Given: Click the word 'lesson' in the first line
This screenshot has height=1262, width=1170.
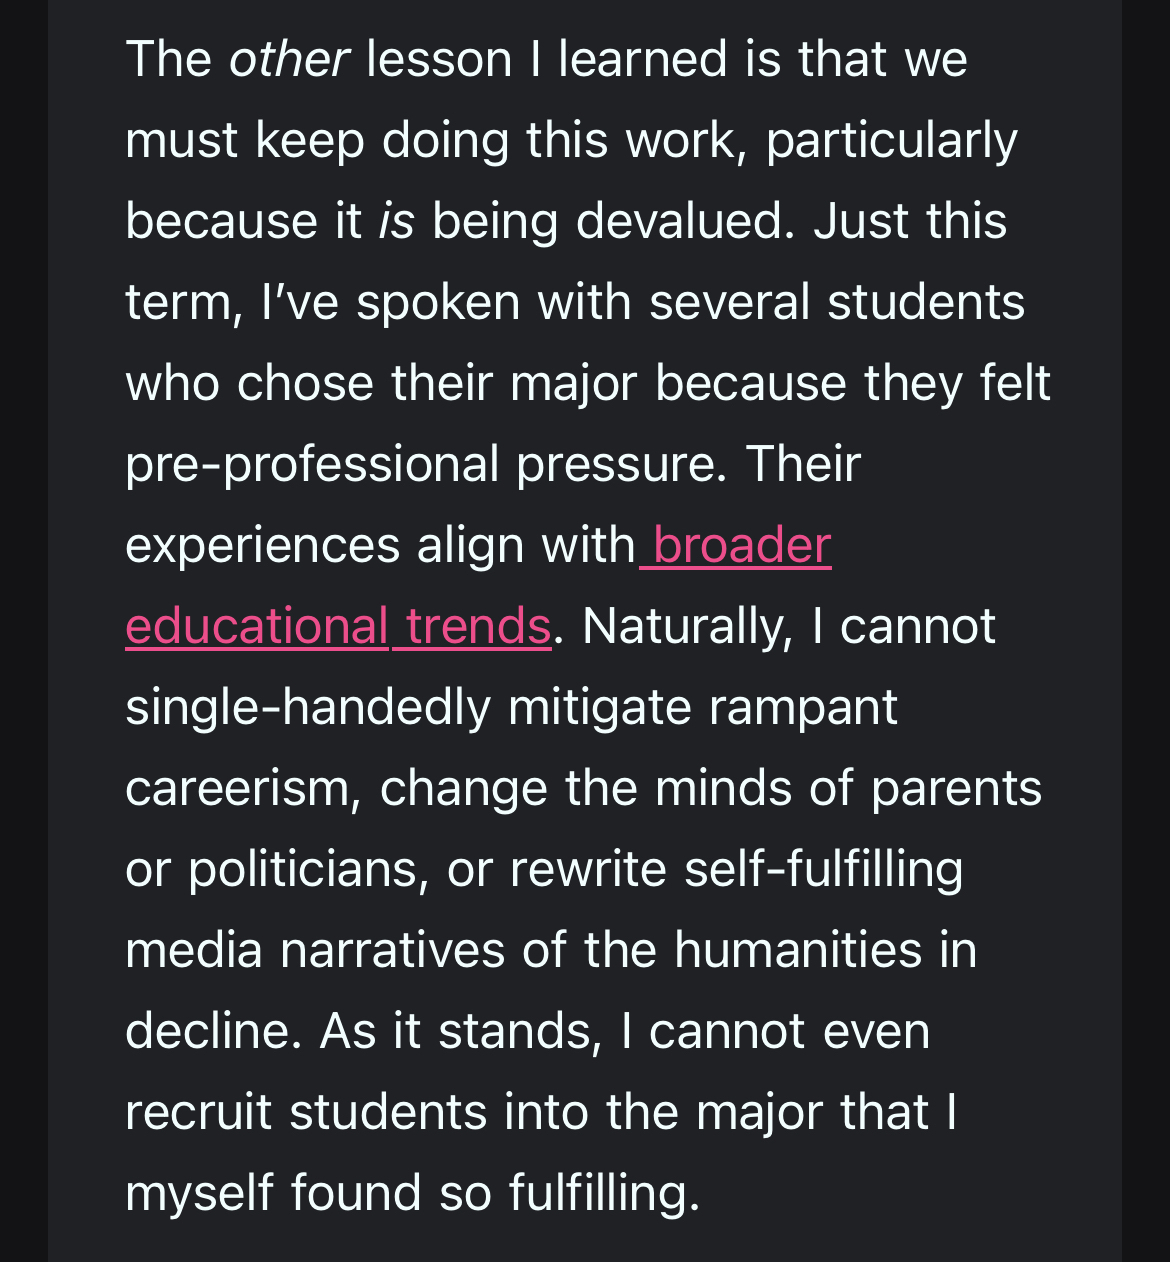Looking at the screenshot, I should point(439,60).
